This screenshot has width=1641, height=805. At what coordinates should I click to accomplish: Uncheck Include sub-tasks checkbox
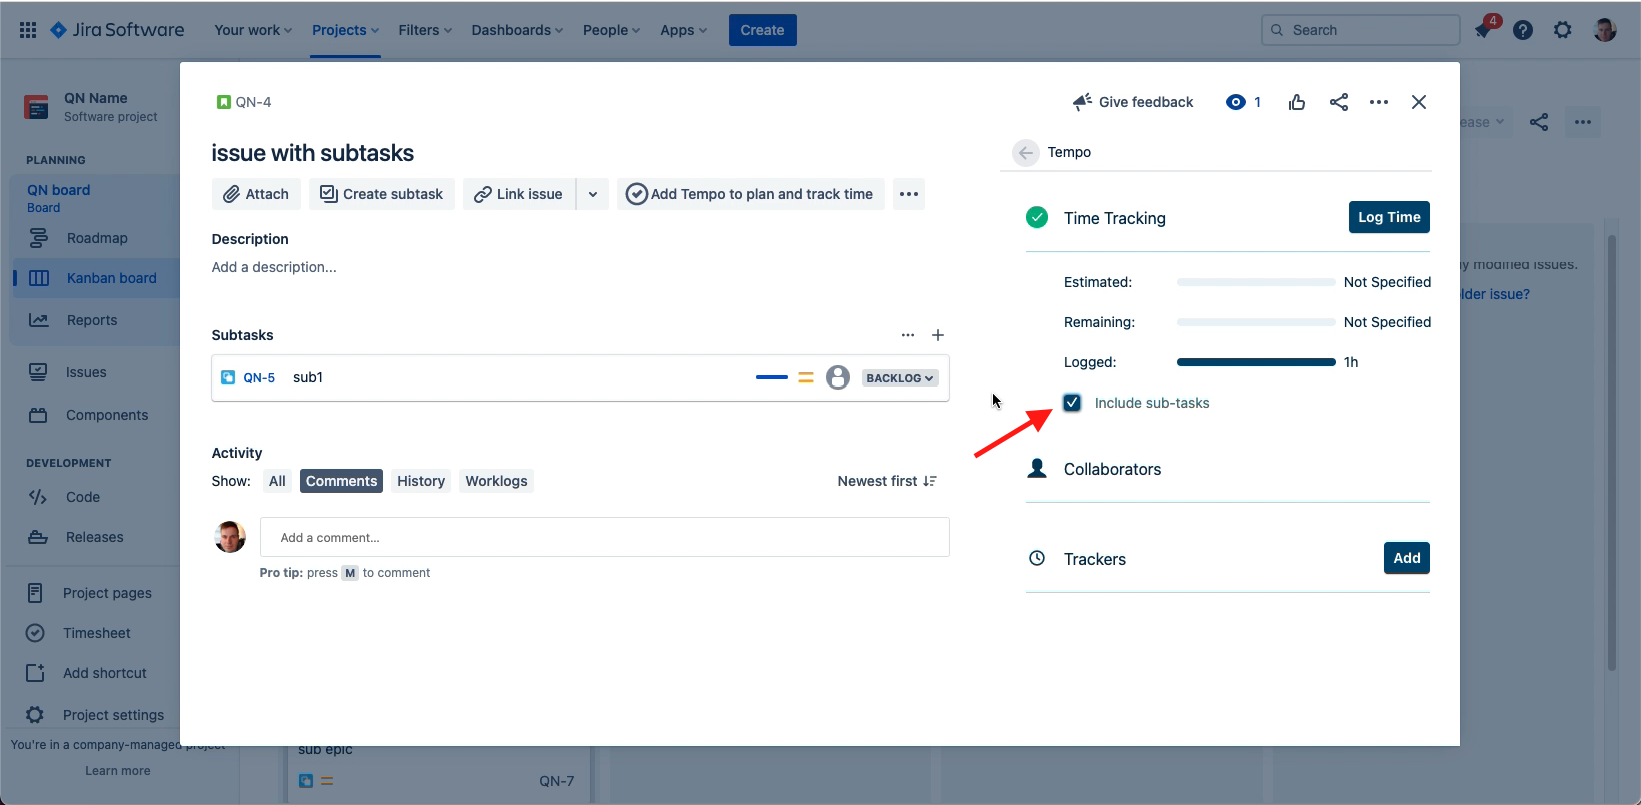click(x=1072, y=403)
